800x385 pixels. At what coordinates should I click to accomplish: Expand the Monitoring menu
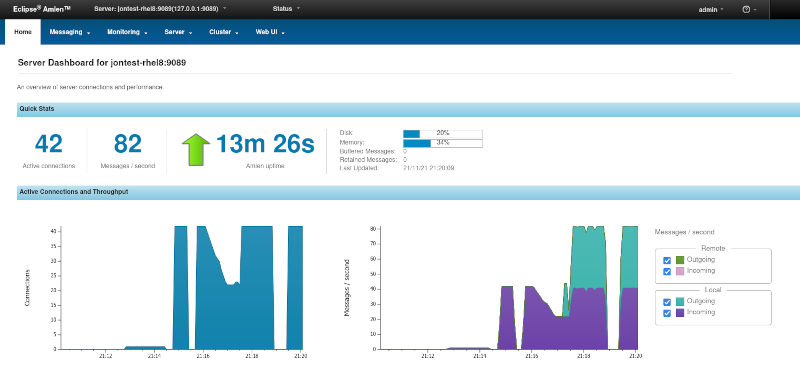coord(127,32)
